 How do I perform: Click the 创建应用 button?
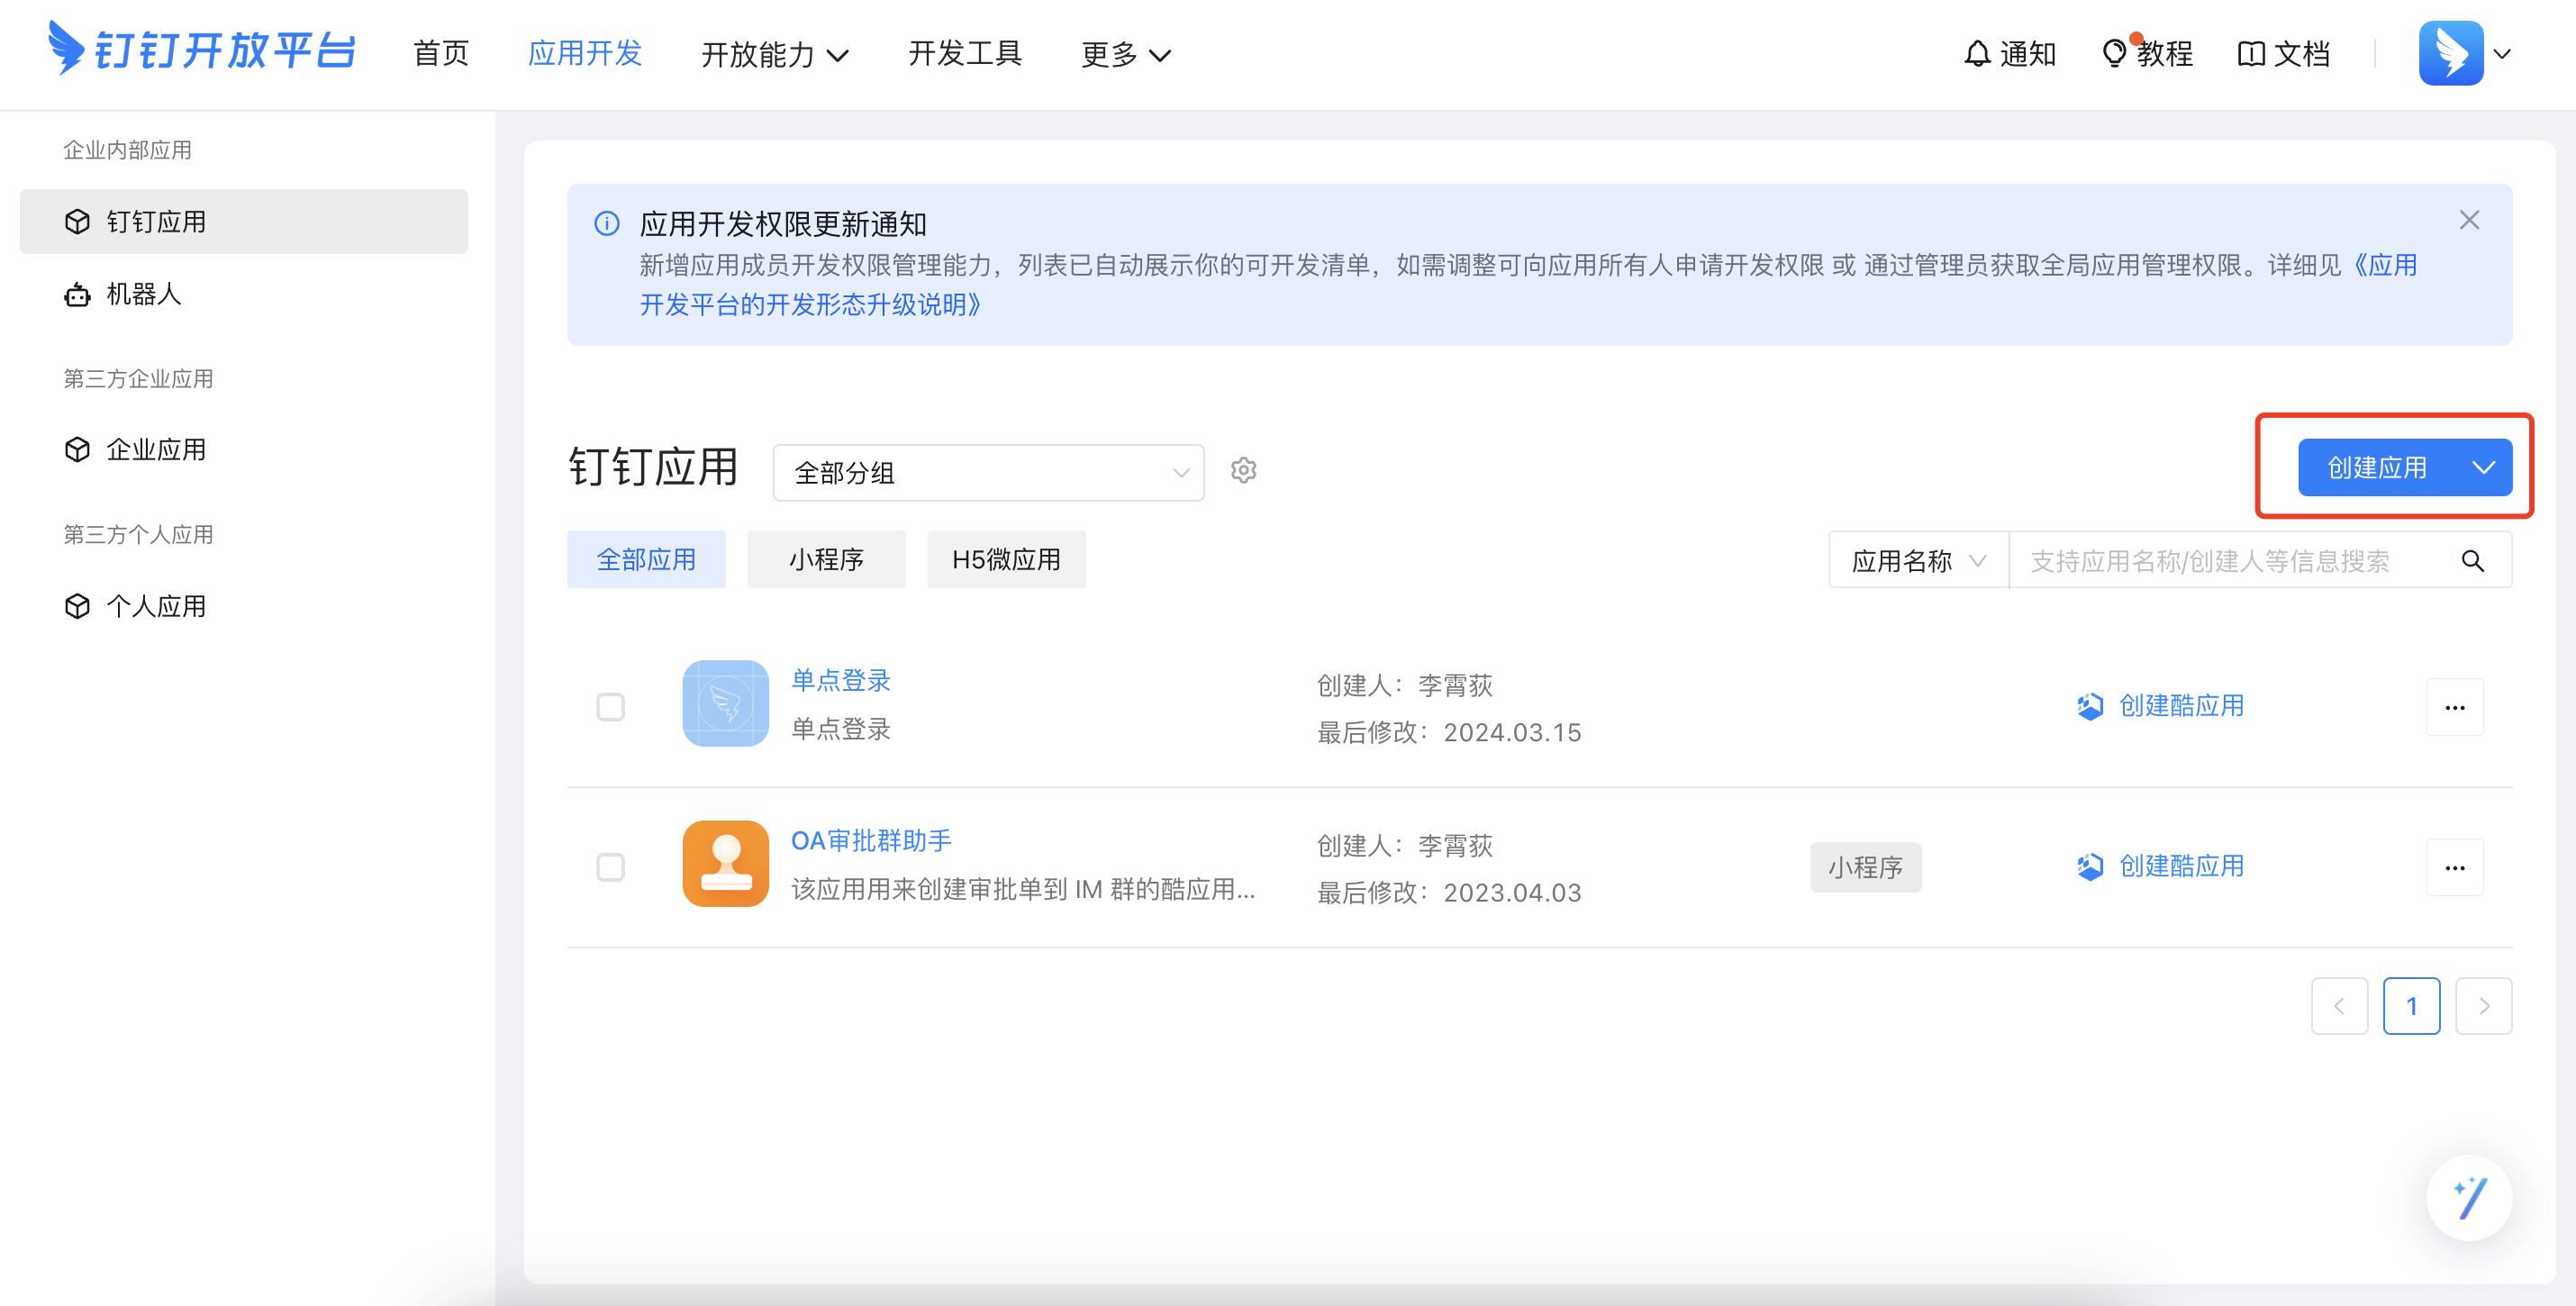(x=2376, y=467)
